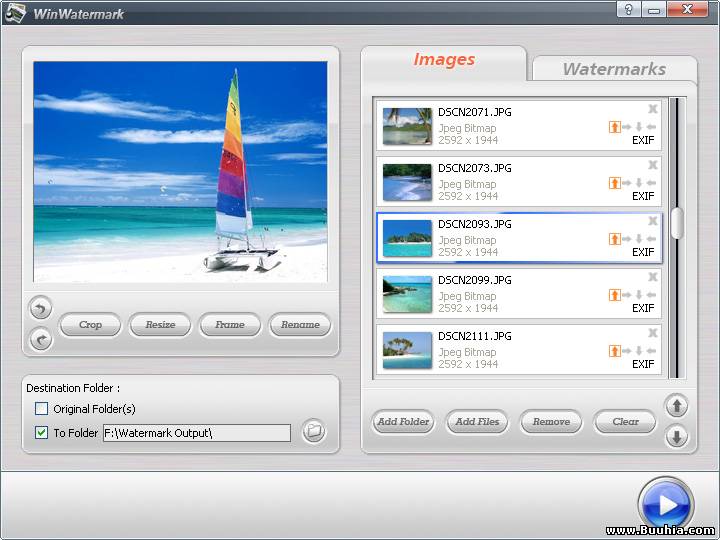Click the Crop button

click(90, 325)
